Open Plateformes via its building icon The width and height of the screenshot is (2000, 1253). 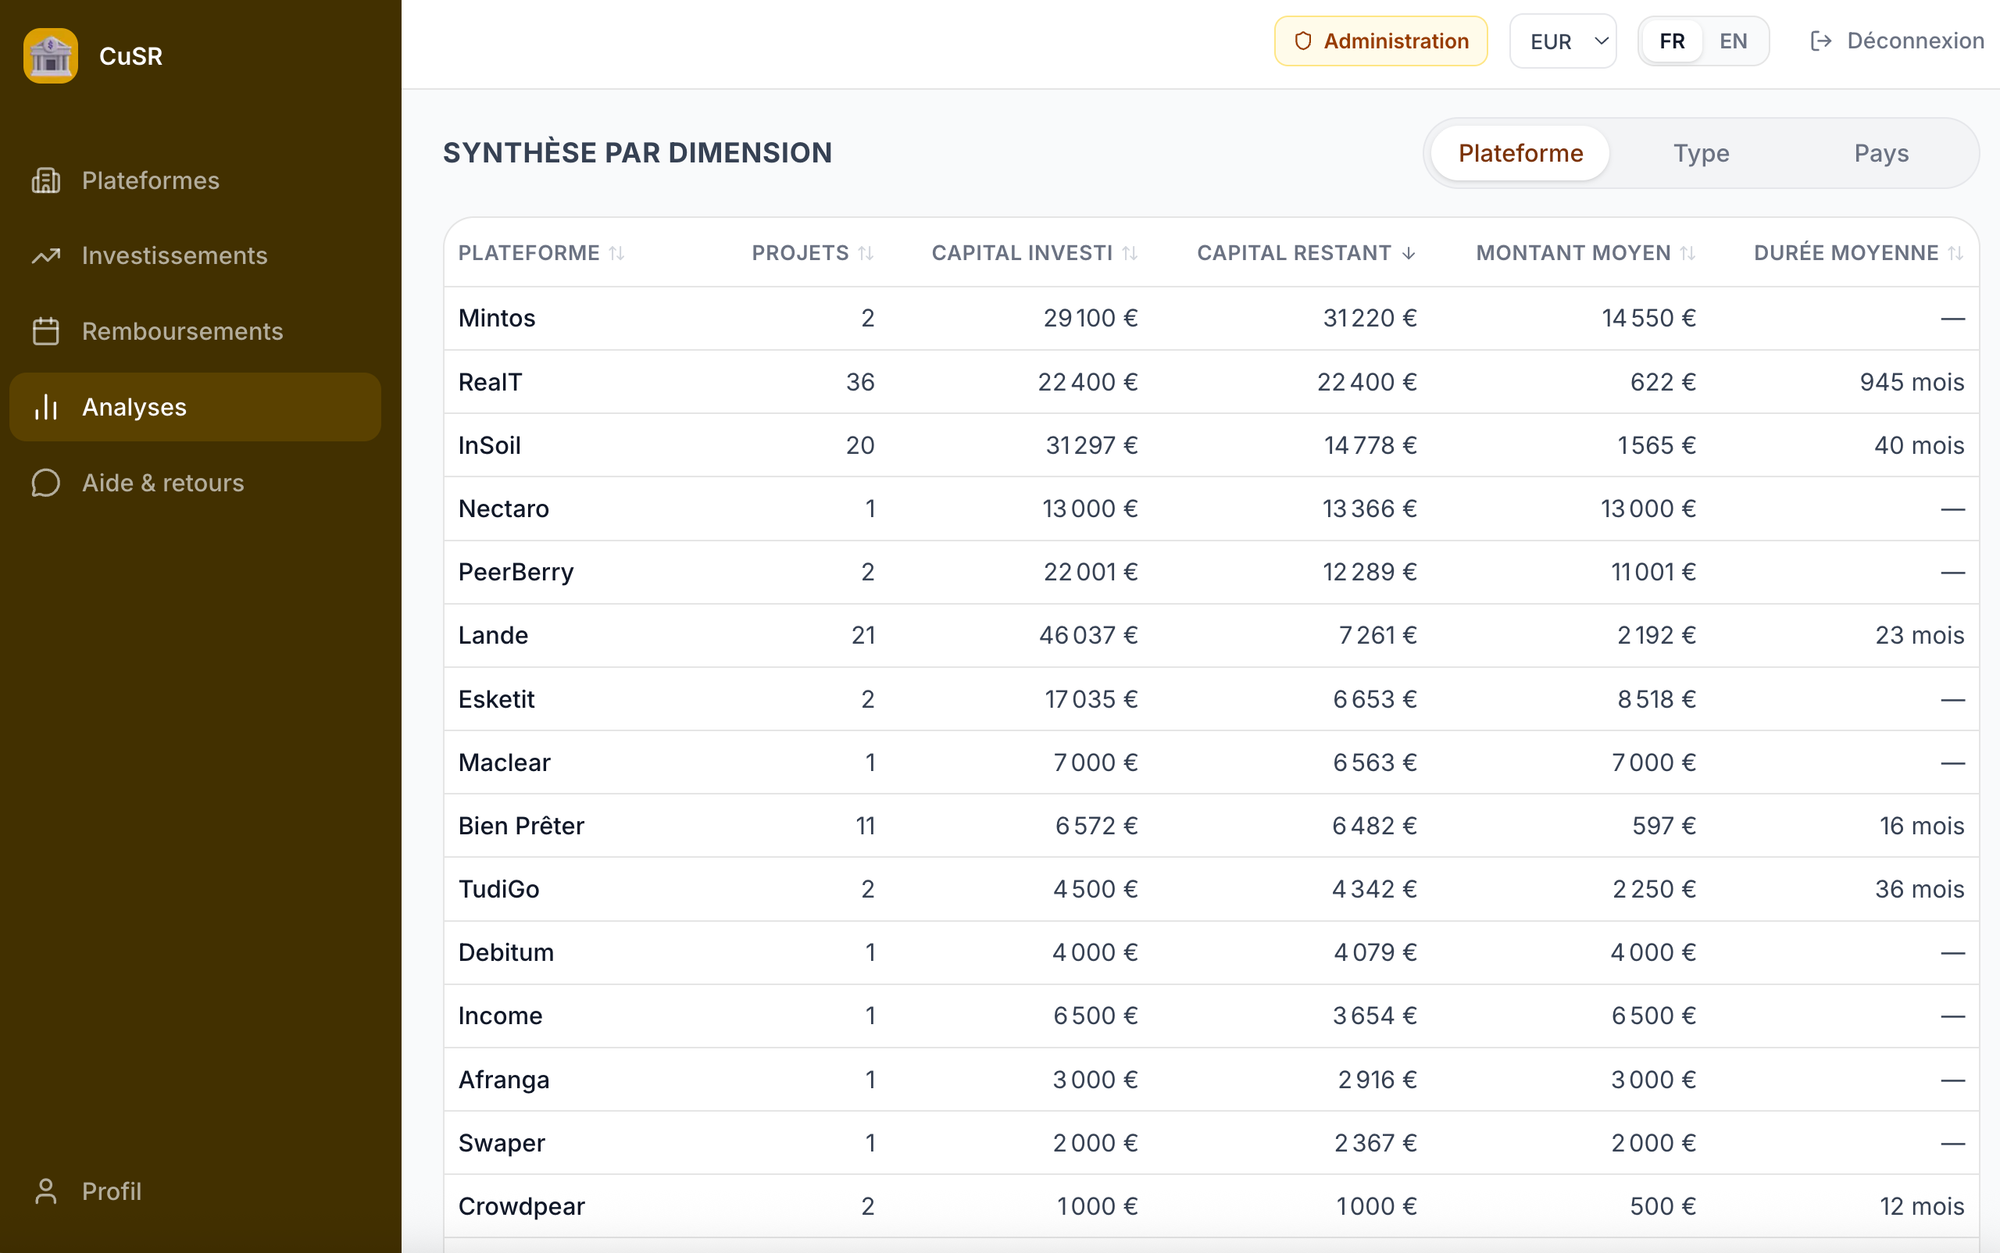46,181
